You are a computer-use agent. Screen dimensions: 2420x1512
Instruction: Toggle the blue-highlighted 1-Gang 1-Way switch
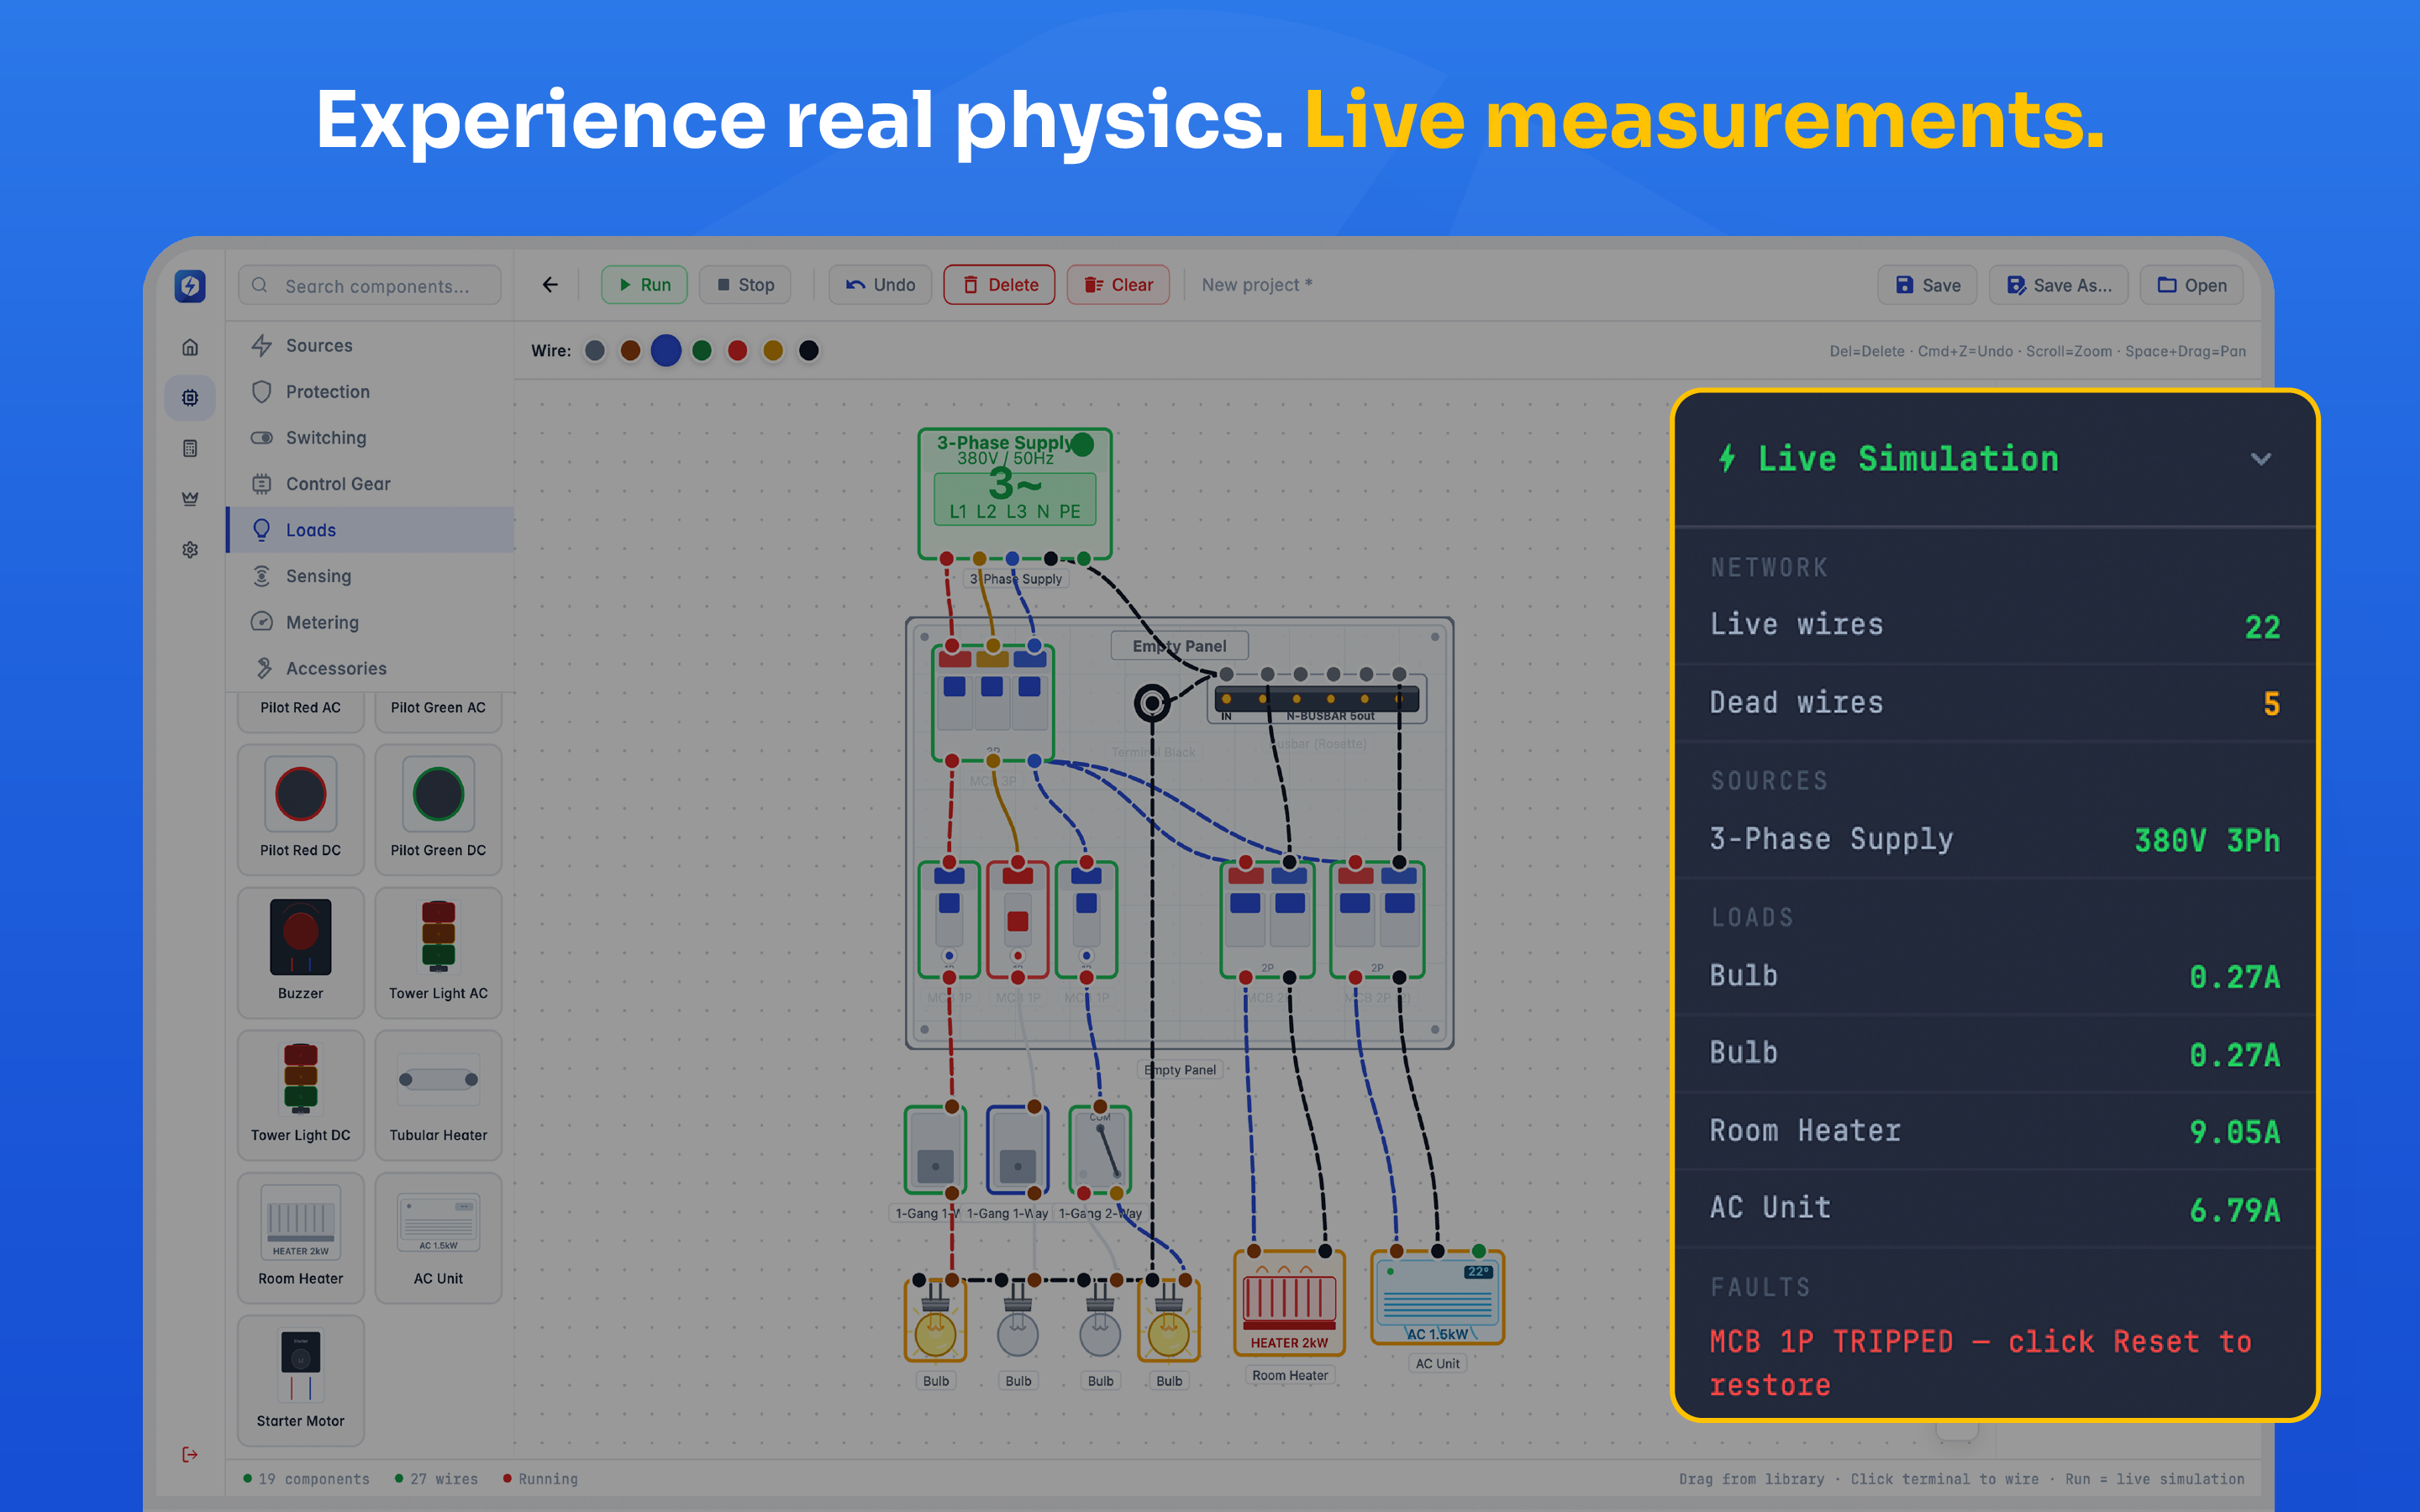(x=1017, y=1150)
